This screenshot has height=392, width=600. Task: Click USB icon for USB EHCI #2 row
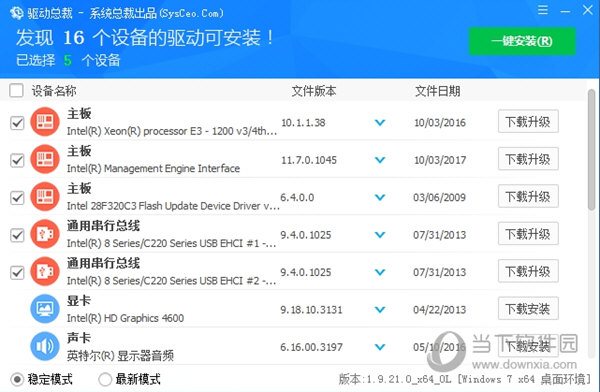[45, 271]
